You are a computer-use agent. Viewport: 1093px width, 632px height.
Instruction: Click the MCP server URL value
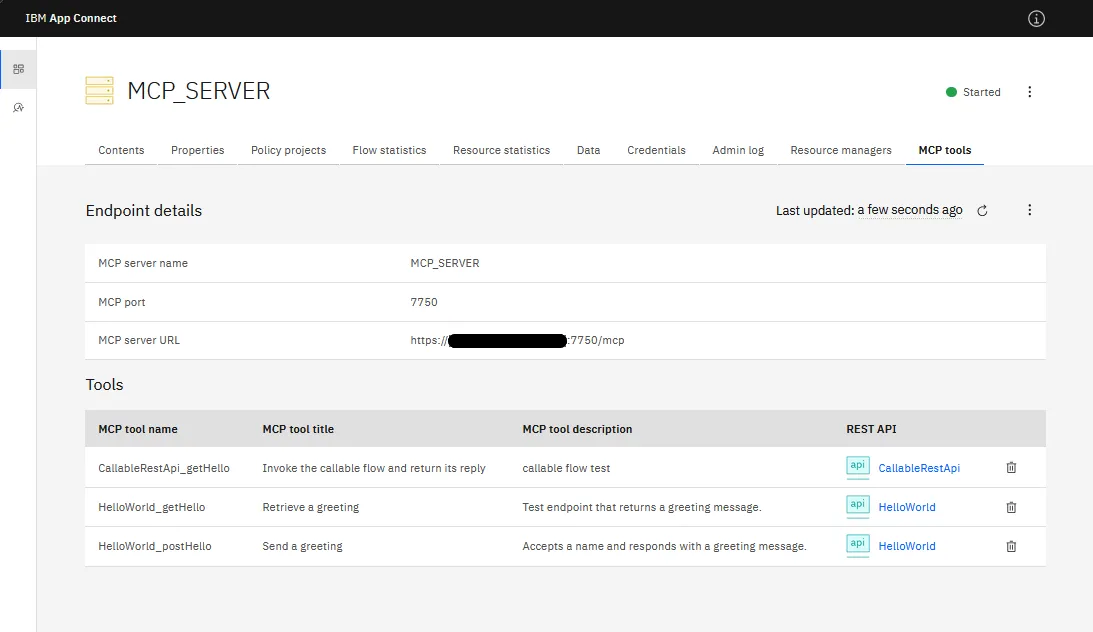517,340
